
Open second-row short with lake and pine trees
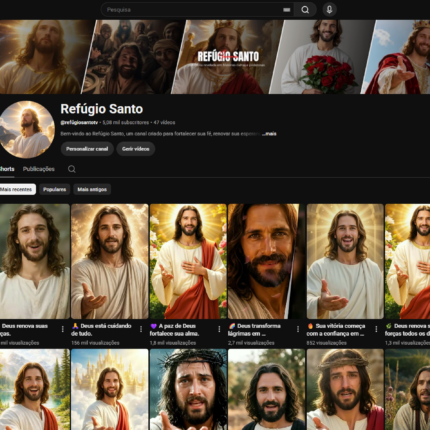click(35, 389)
